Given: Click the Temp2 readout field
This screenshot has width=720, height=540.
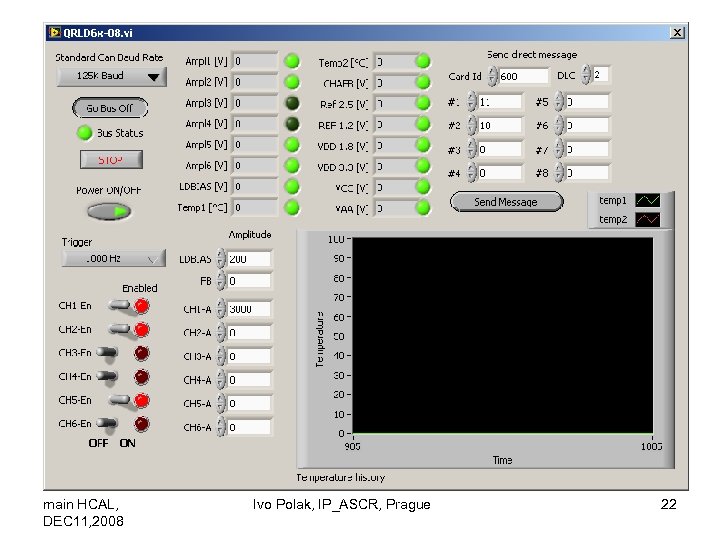Looking at the screenshot, I should (394, 62).
